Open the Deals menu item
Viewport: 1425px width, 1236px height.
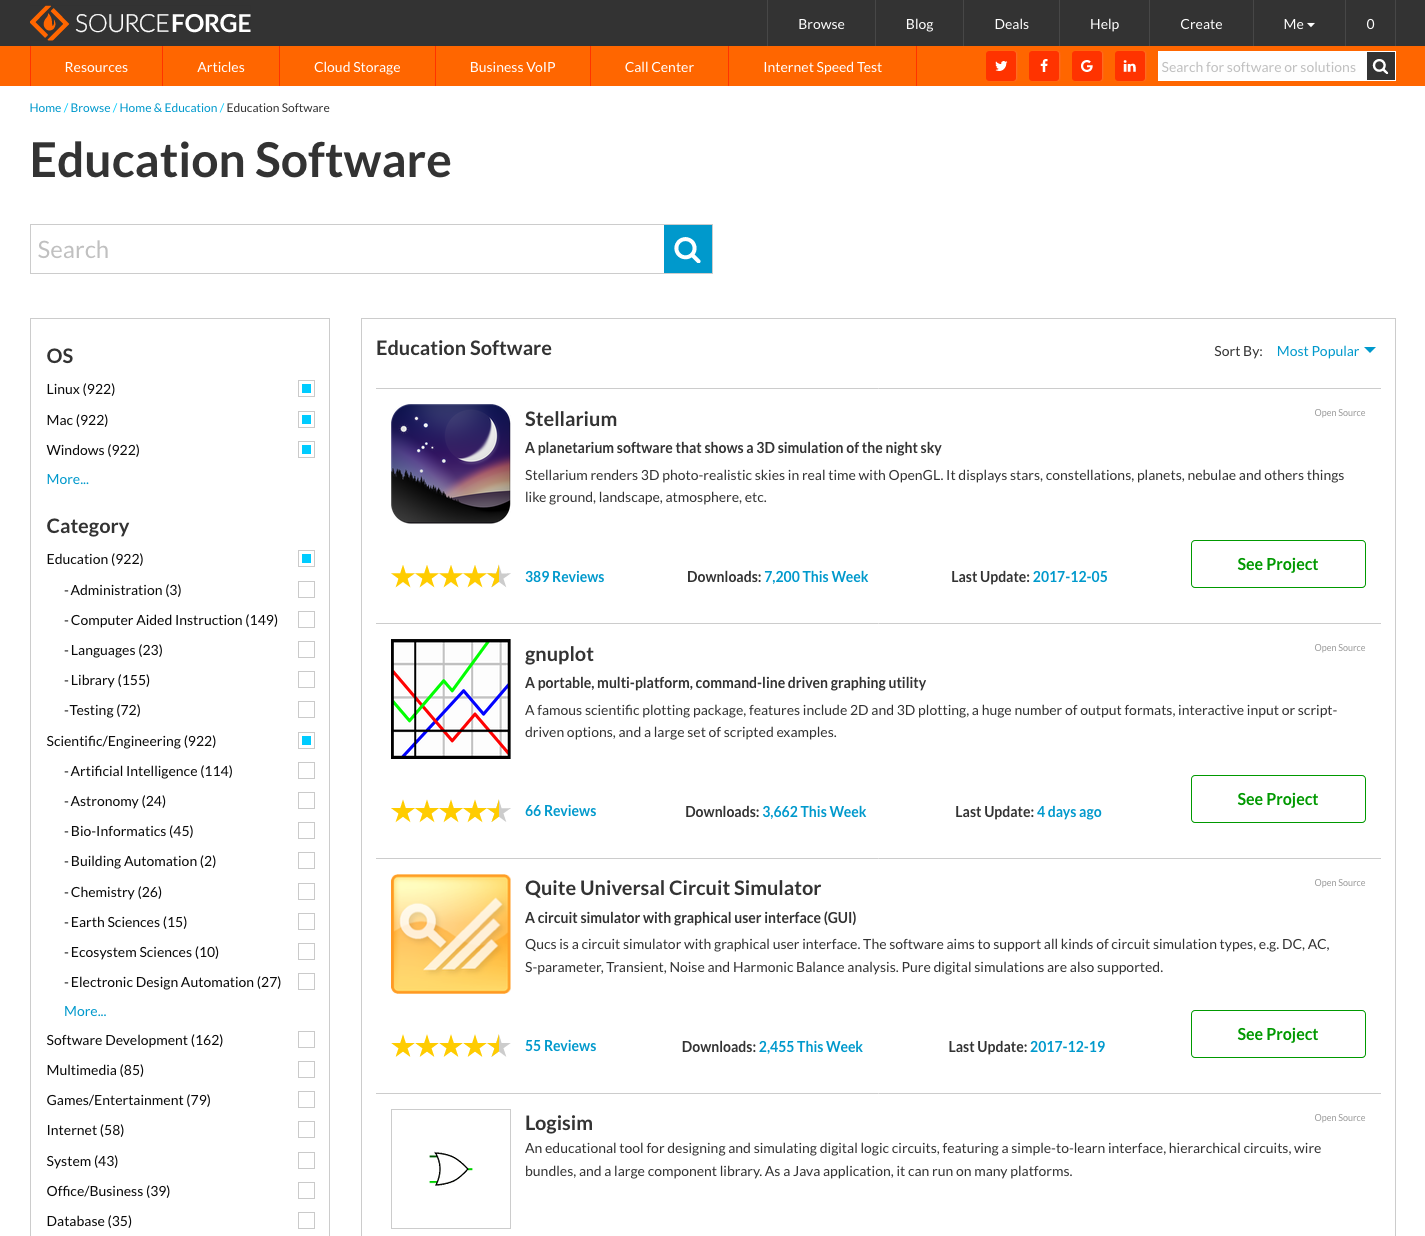pos(1011,24)
